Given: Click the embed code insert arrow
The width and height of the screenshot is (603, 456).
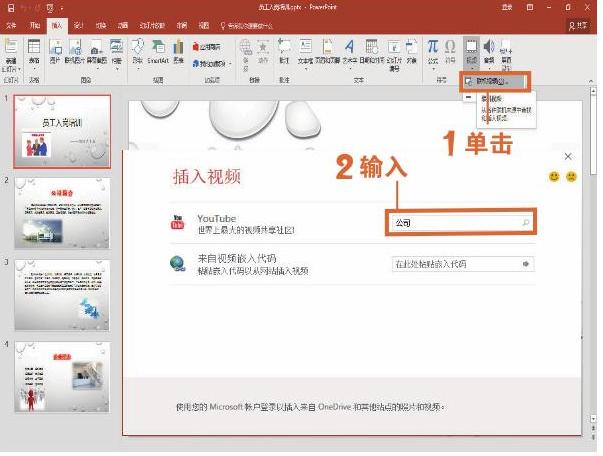Looking at the screenshot, I should [x=526, y=264].
